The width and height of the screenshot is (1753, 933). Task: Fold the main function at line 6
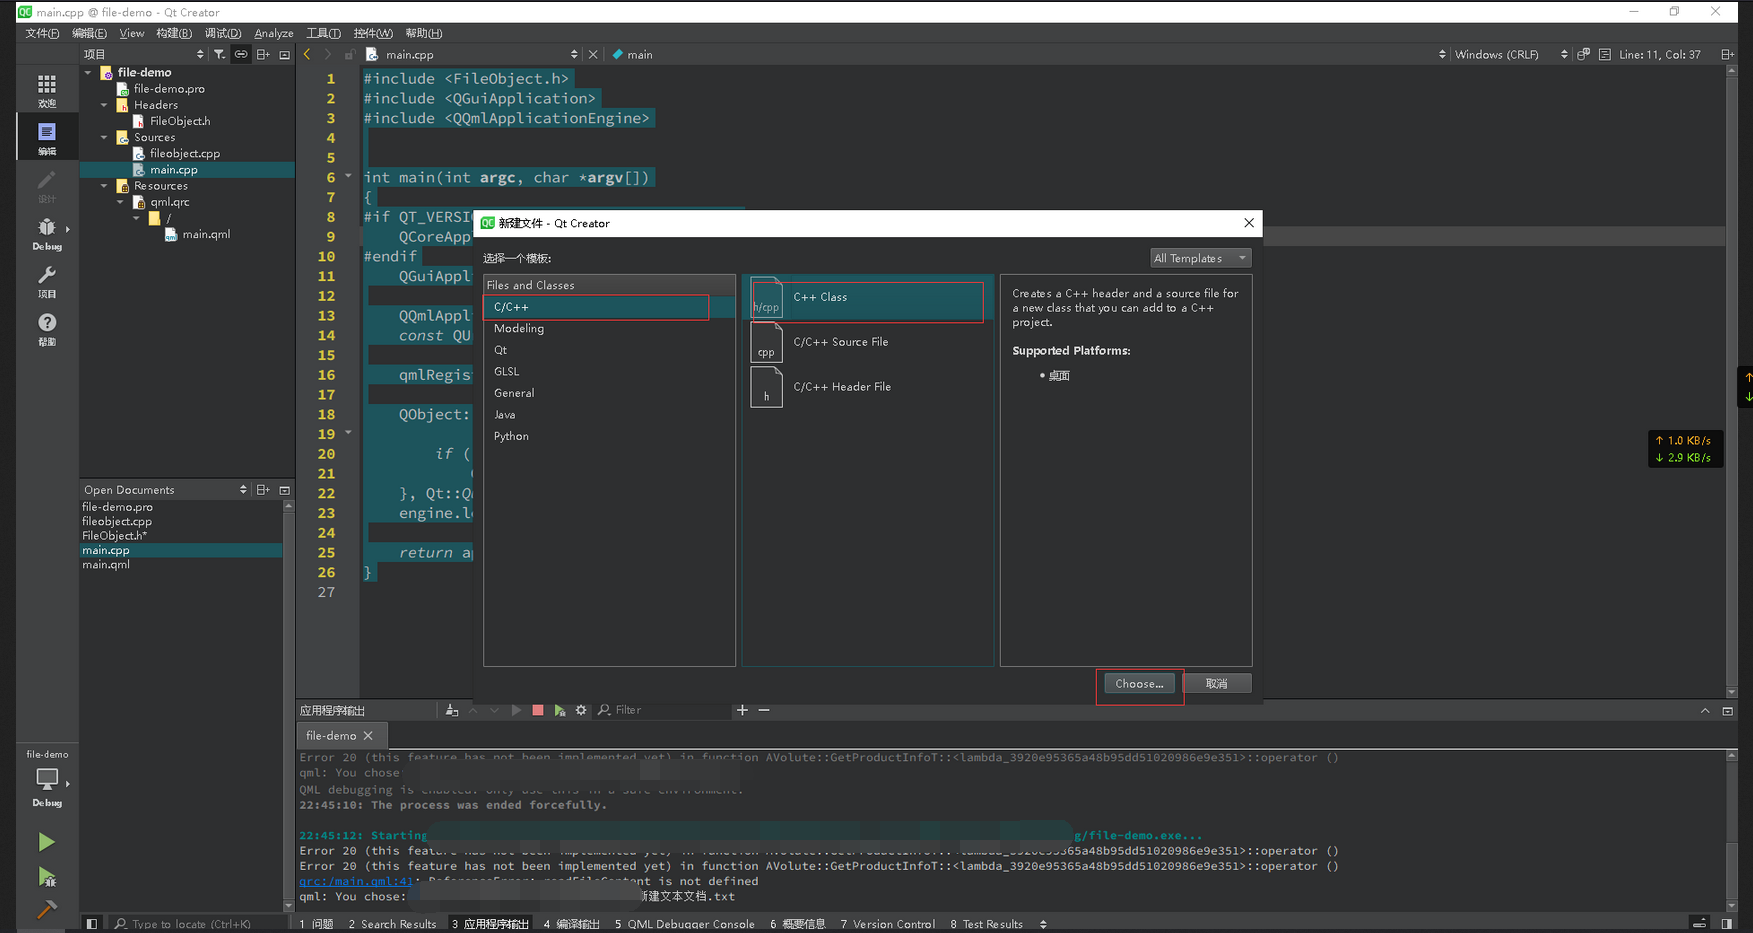coord(348,176)
